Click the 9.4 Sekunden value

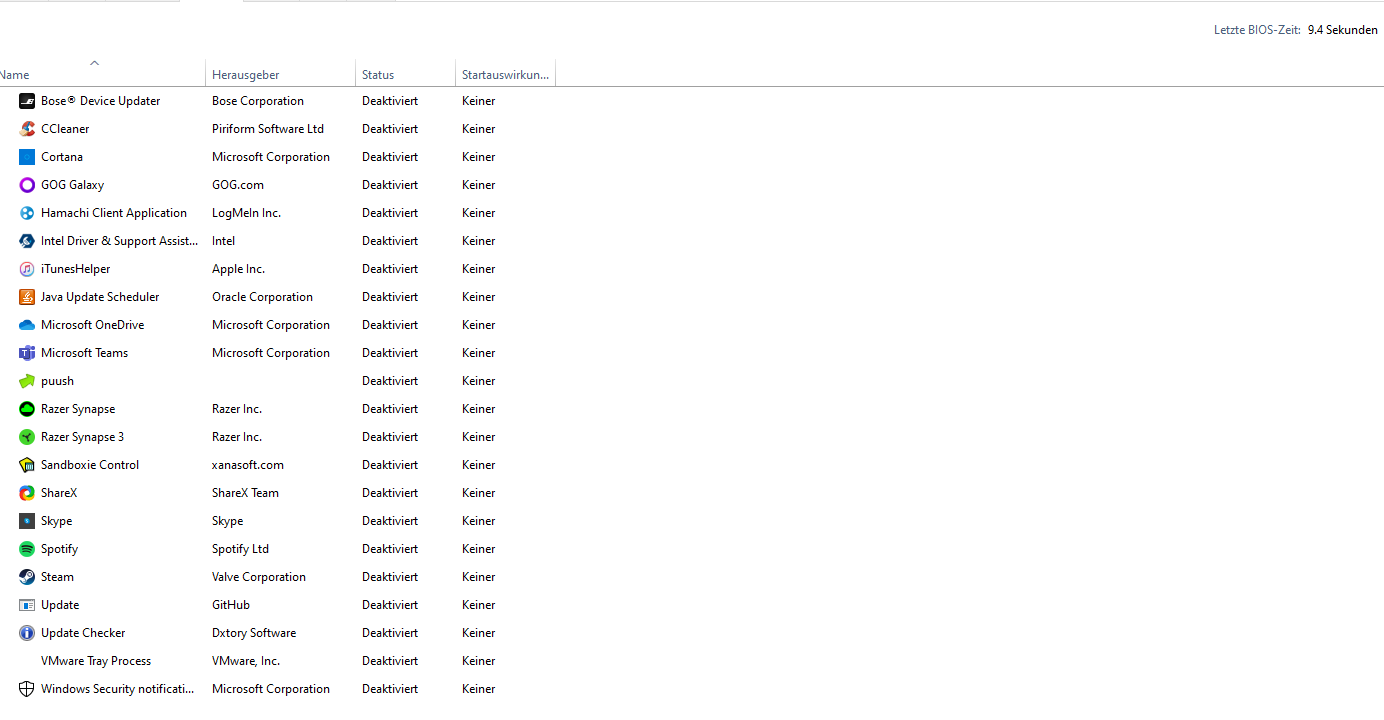point(1343,30)
